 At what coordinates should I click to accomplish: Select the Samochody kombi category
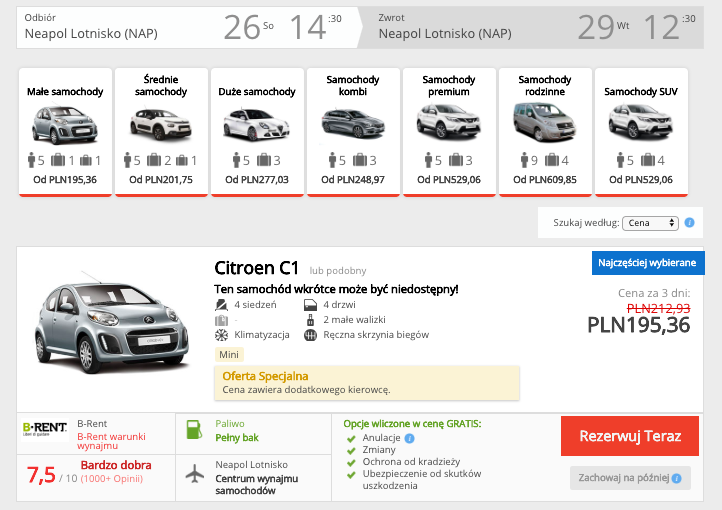point(353,132)
